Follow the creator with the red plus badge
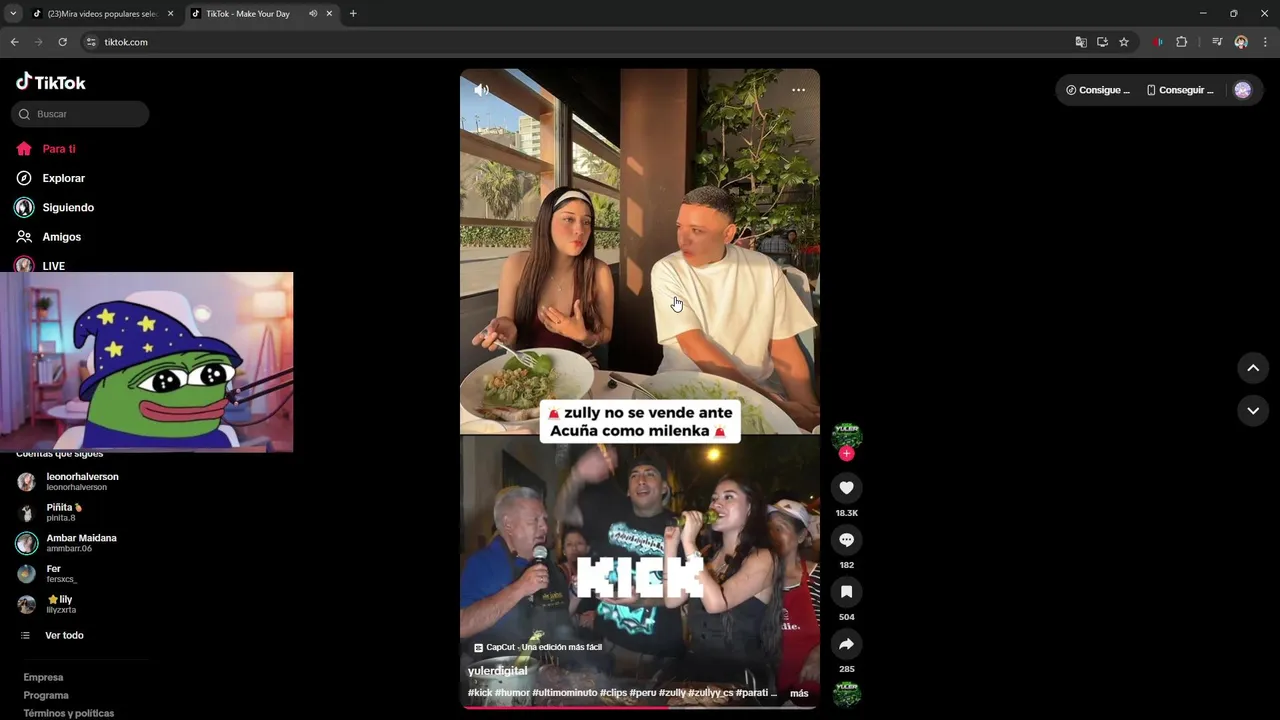The height and width of the screenshot is (720, 1280). 847,454
